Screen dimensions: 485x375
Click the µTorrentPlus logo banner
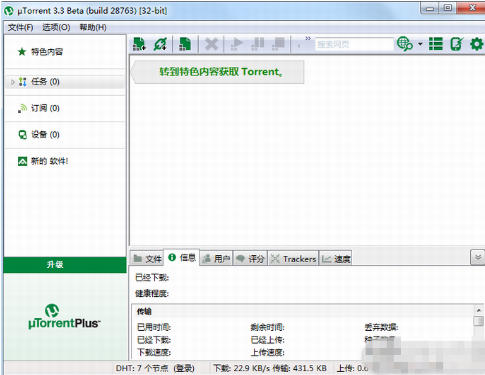[64, 317]
